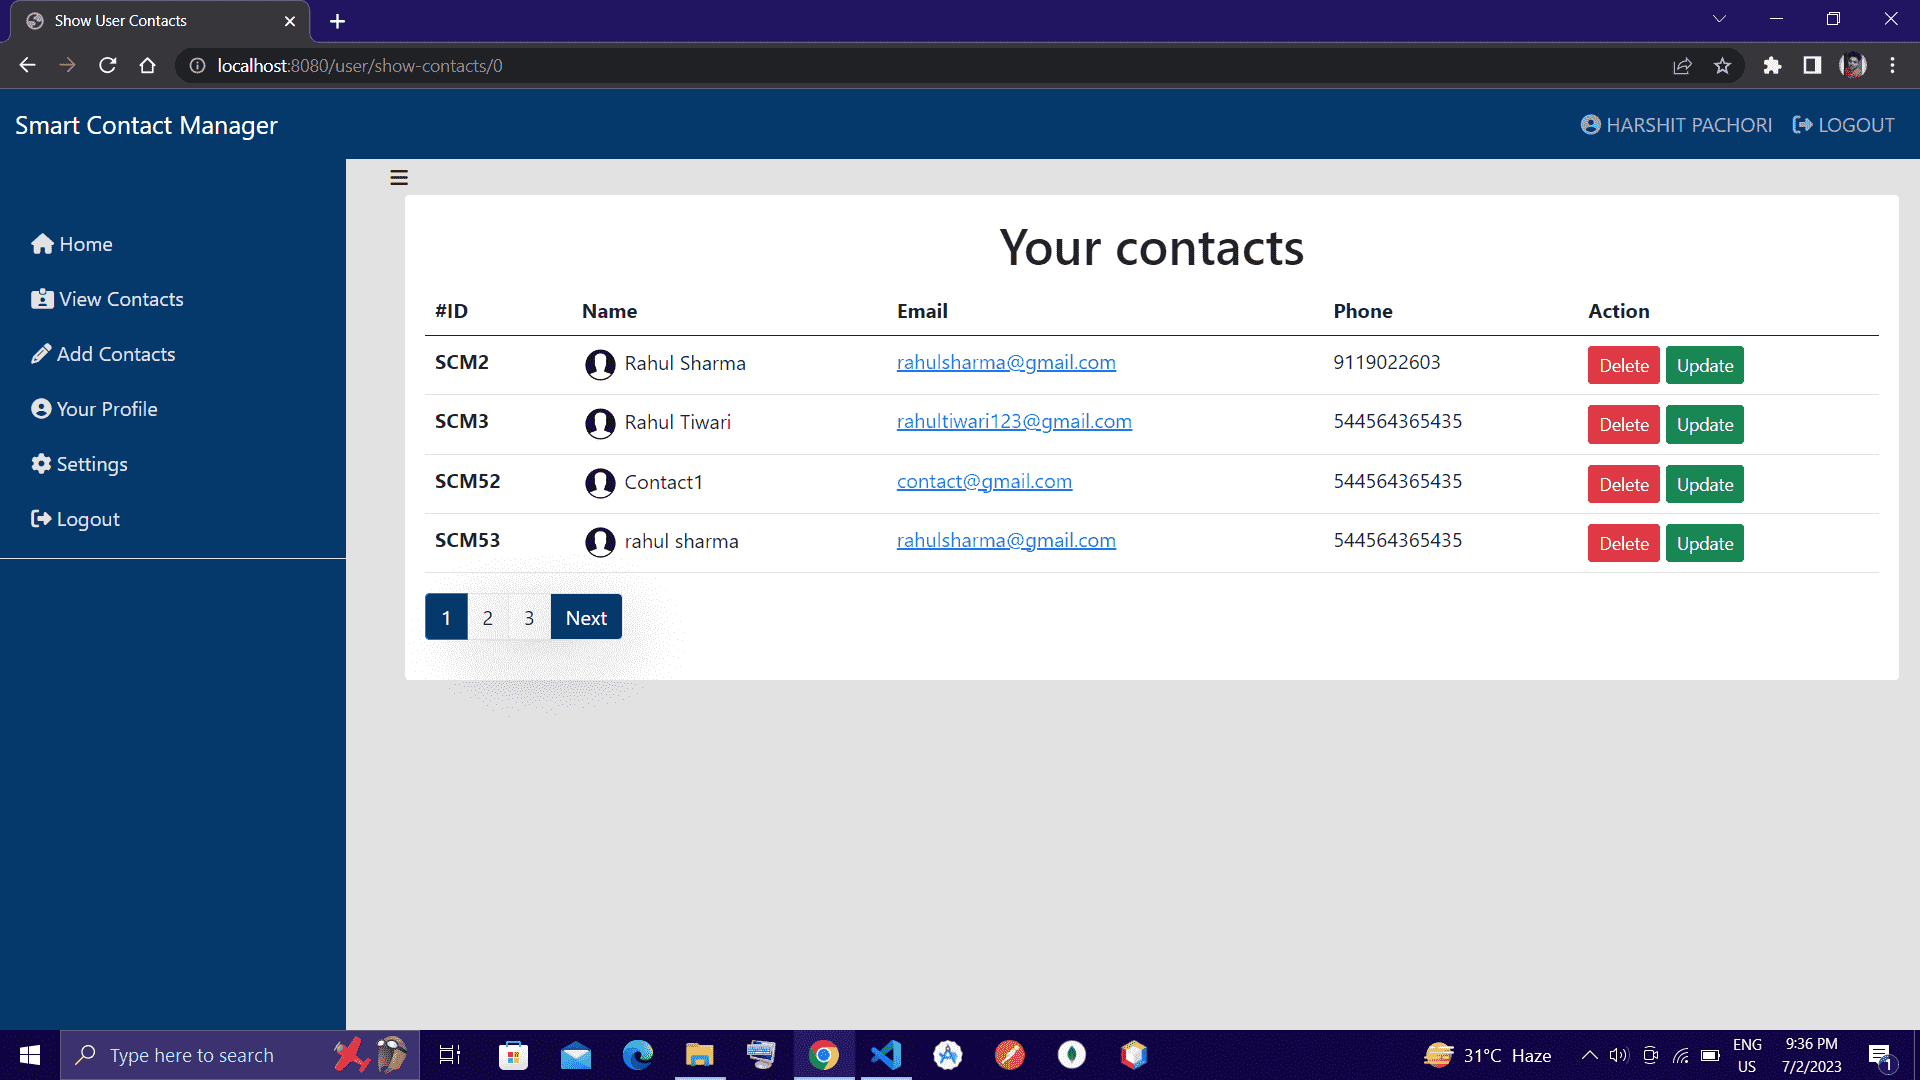This screenshot has width=1920, height=1080.
Task: Go to pagination page 3
Action: pos(529,617)
